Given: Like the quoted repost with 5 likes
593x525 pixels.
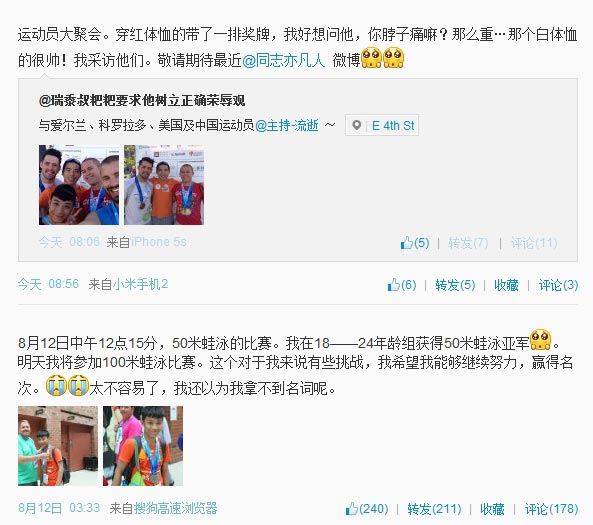Looking at the screenshot, I should tap(415, 242).
